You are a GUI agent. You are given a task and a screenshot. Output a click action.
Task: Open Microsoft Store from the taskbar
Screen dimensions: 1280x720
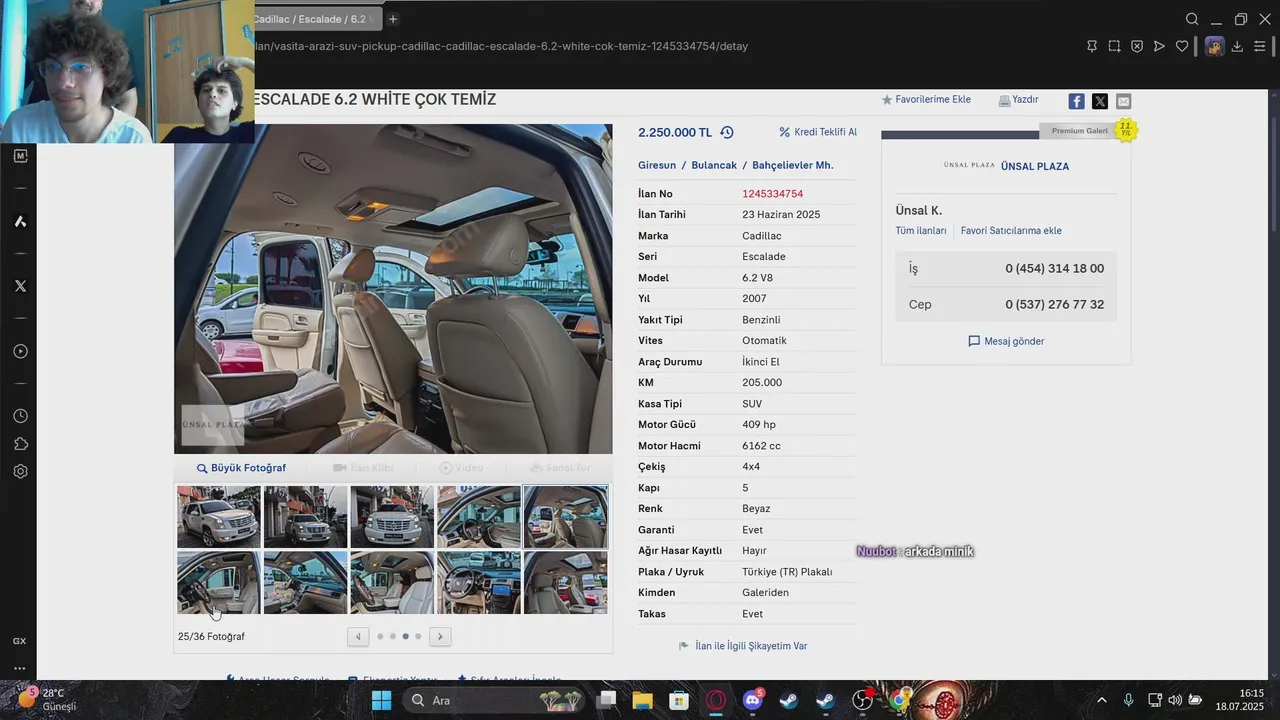tap(679, 700)
